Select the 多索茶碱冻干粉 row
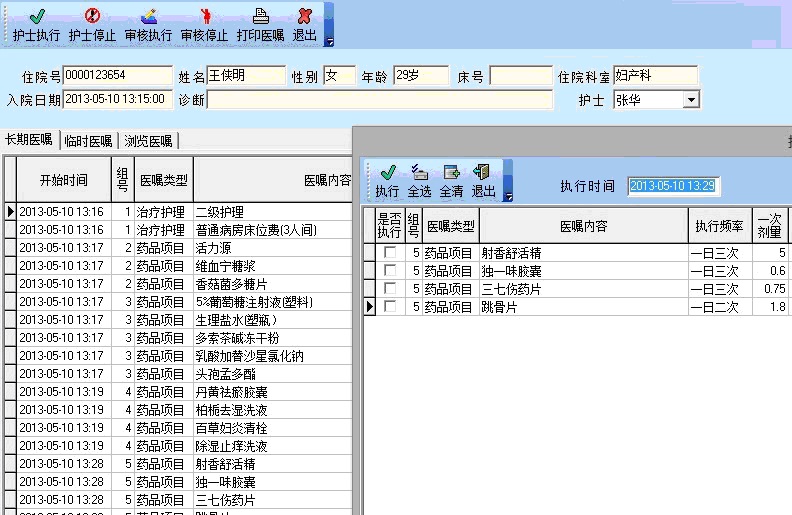The width and height of the screenshot is (792, 515). [178, 338]
